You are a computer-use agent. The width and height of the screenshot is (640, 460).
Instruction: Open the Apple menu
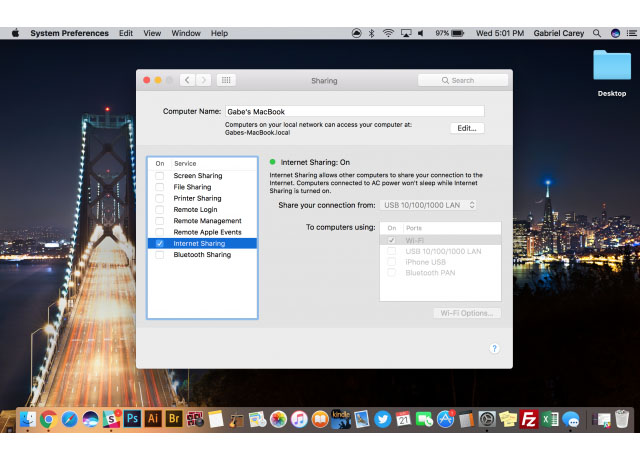coord(15,33)
